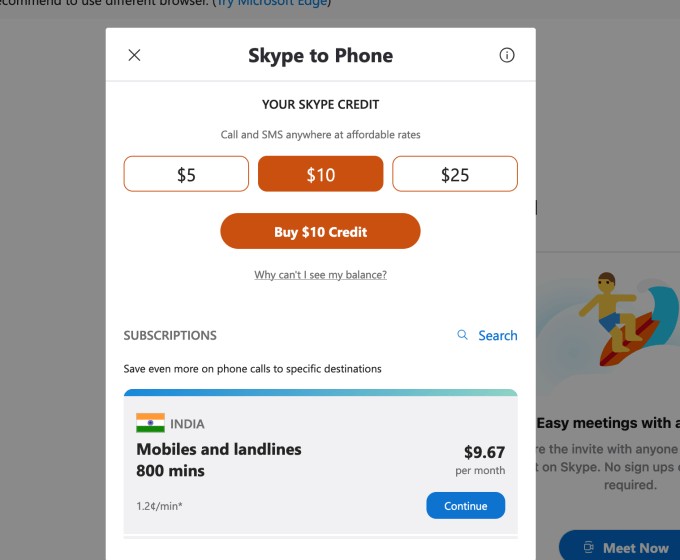680x560 pixels.
Task: Close the Skype to Phone dialog
Action: (135, 55)
